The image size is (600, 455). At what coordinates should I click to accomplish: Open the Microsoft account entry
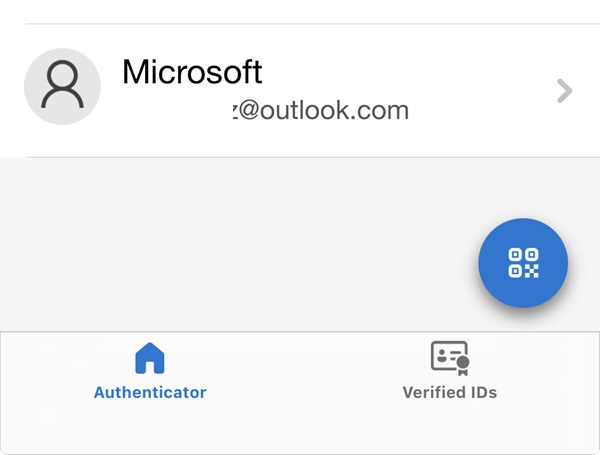click(x=300, y=90)
